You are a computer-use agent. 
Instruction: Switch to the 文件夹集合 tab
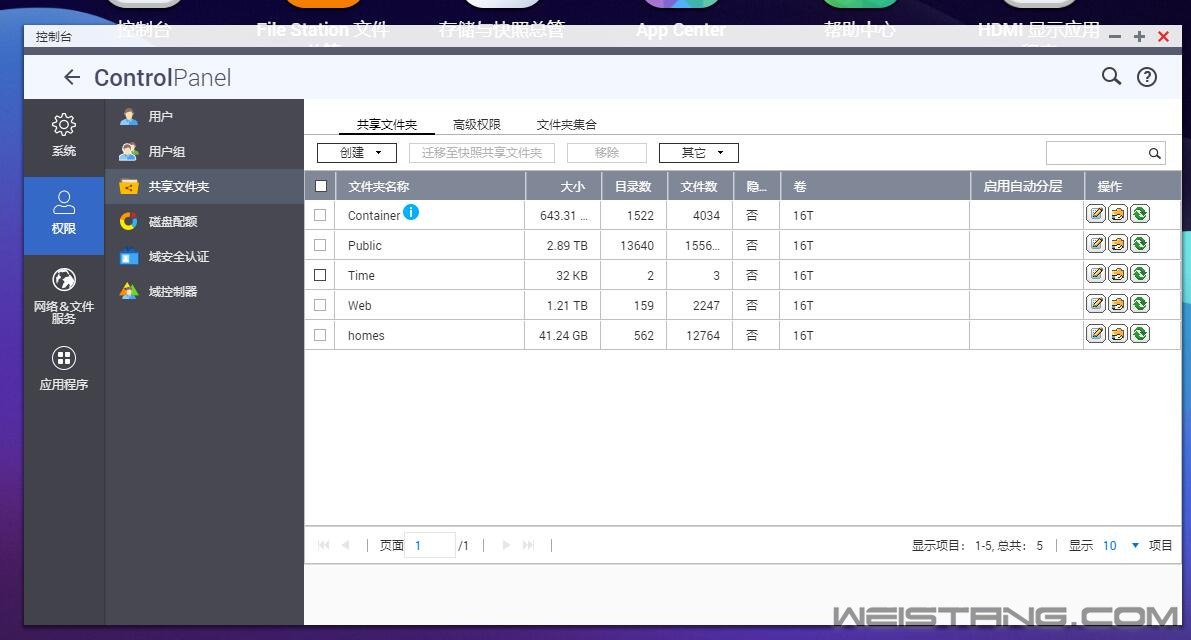566,125
